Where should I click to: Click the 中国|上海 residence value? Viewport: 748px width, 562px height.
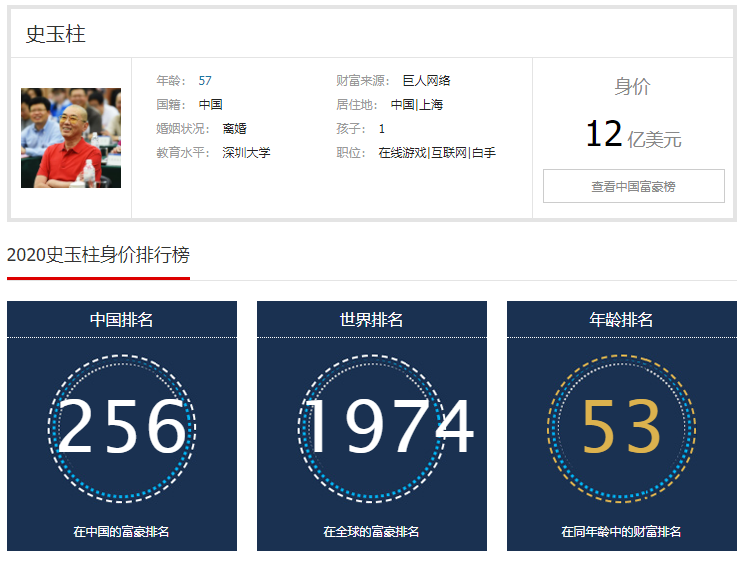click(x=416, y=104)
